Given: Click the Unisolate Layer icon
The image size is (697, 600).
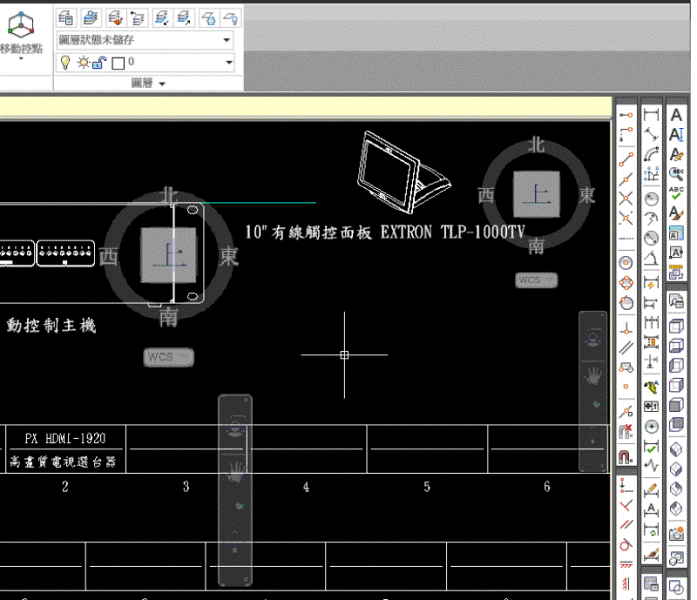Looking at the screenshot, I should 184,18.
